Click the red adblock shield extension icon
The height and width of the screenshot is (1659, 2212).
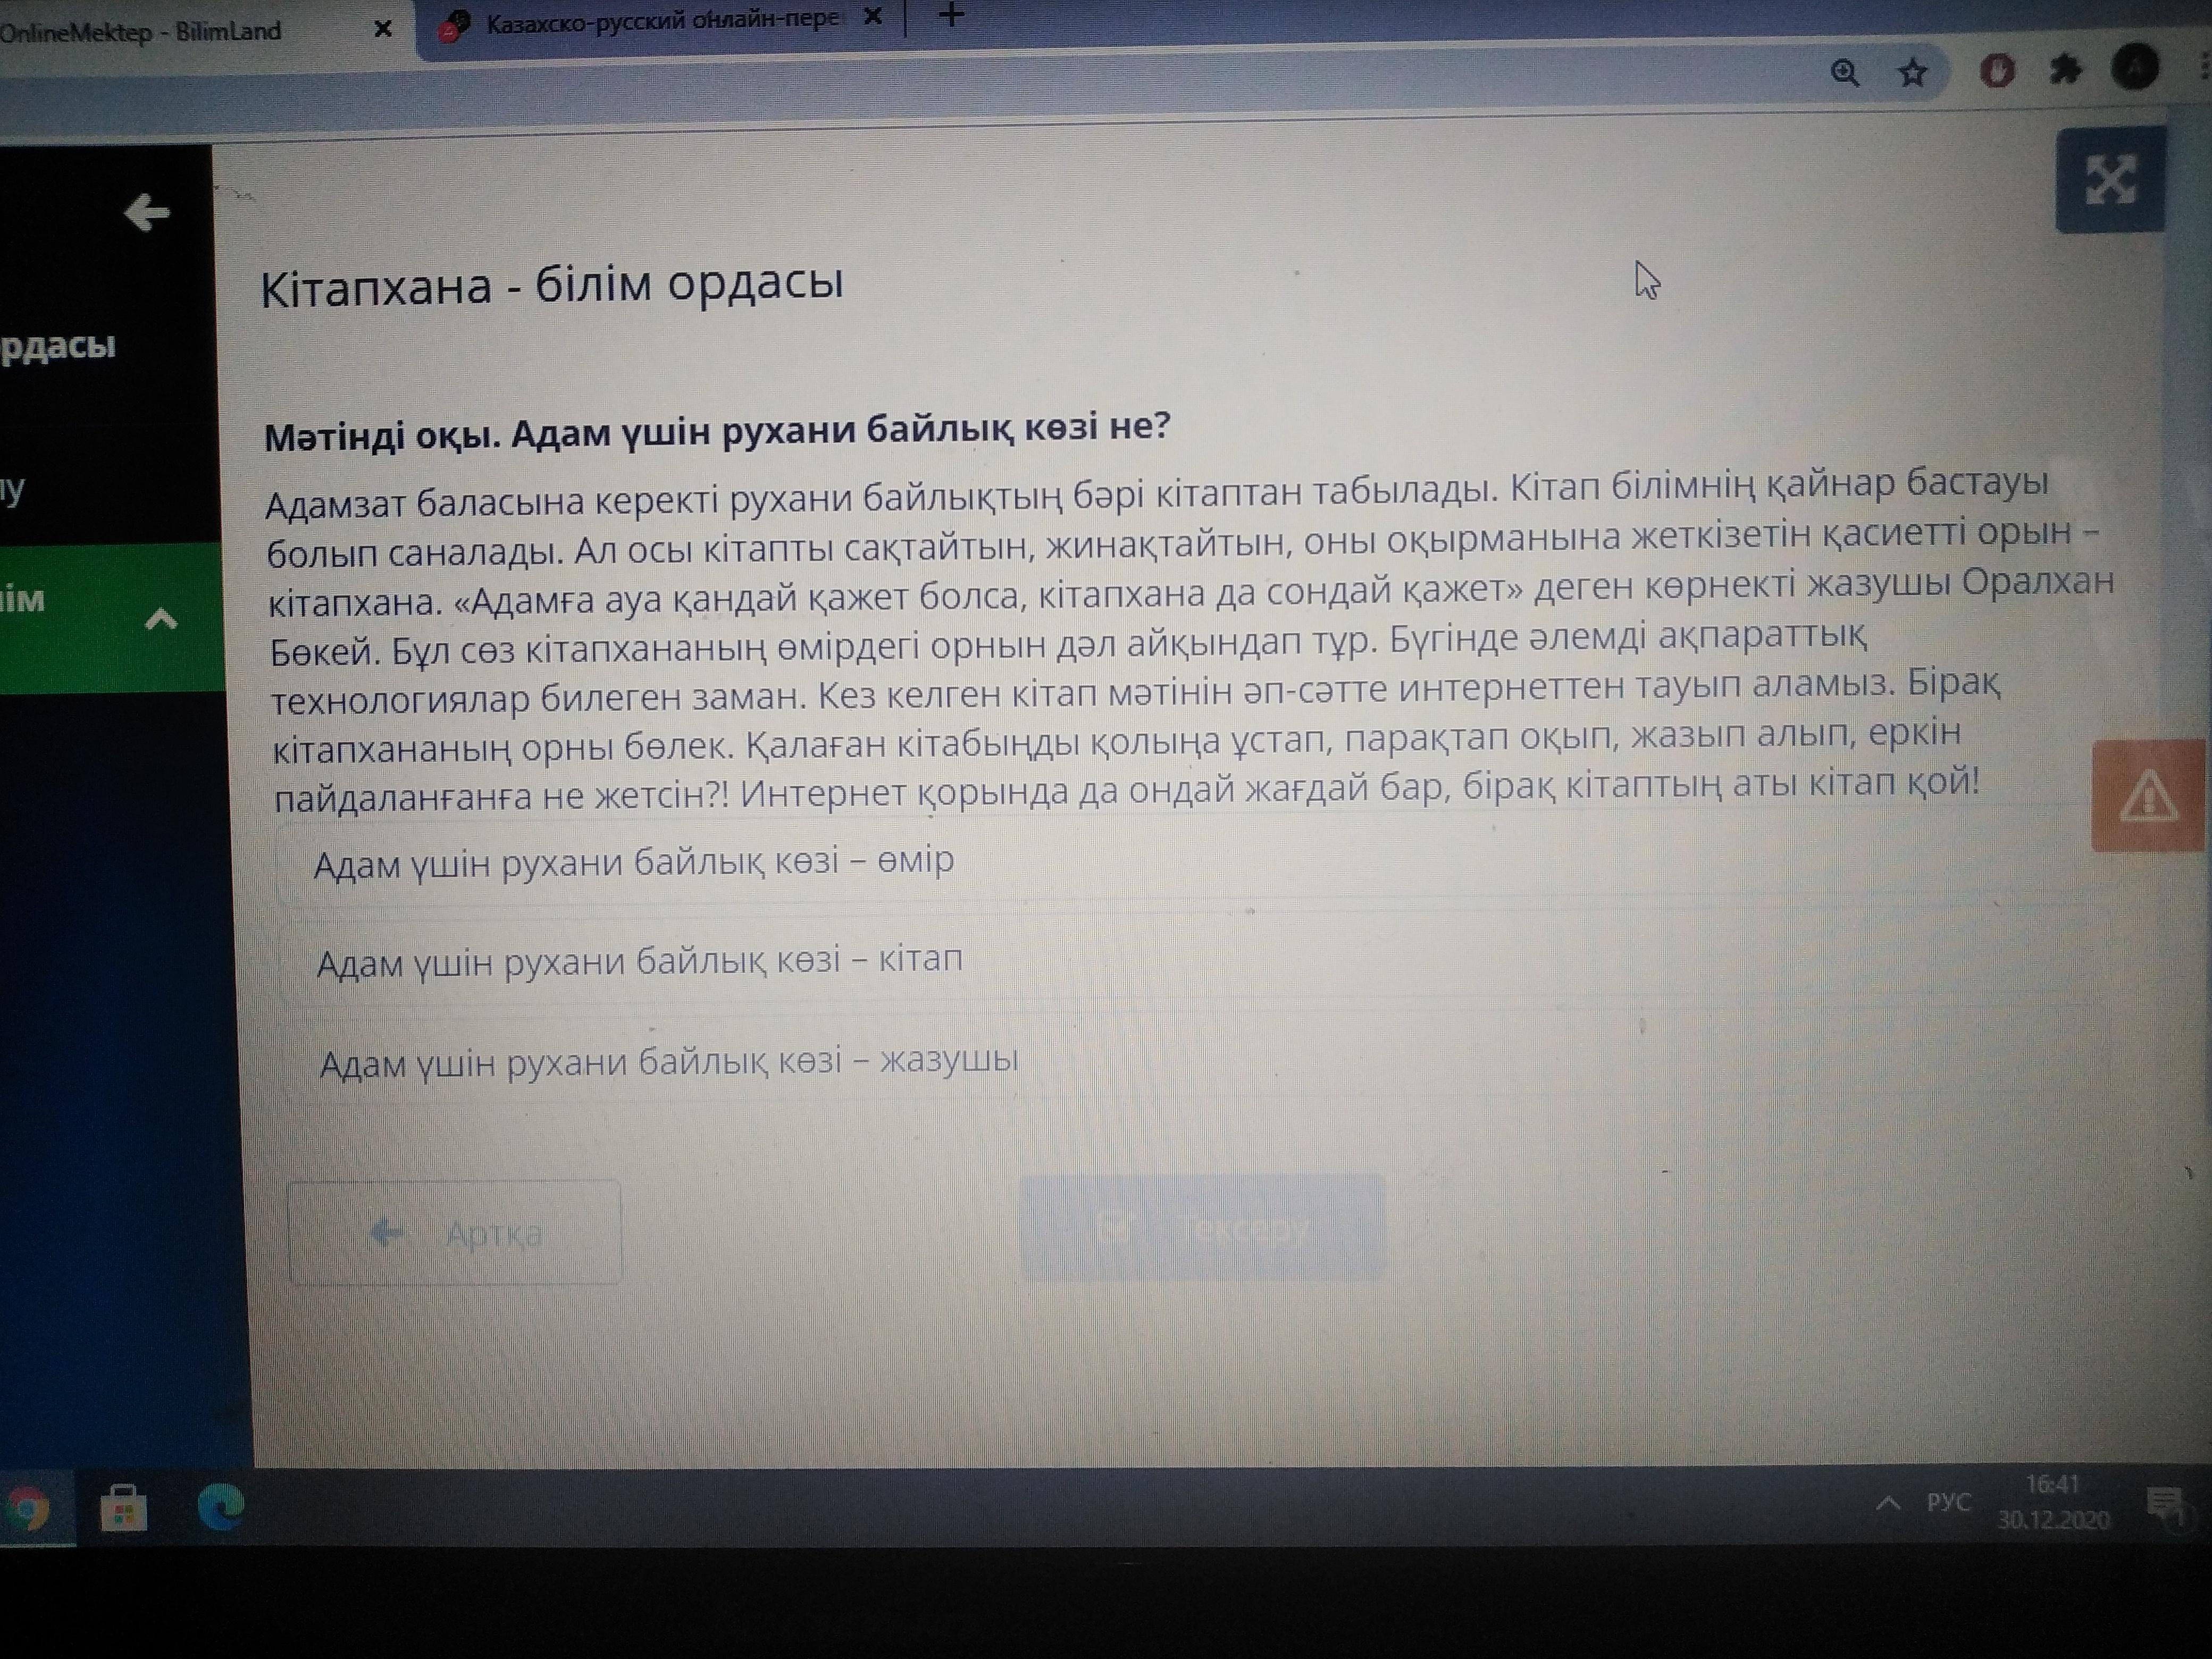pos(1997,71)
